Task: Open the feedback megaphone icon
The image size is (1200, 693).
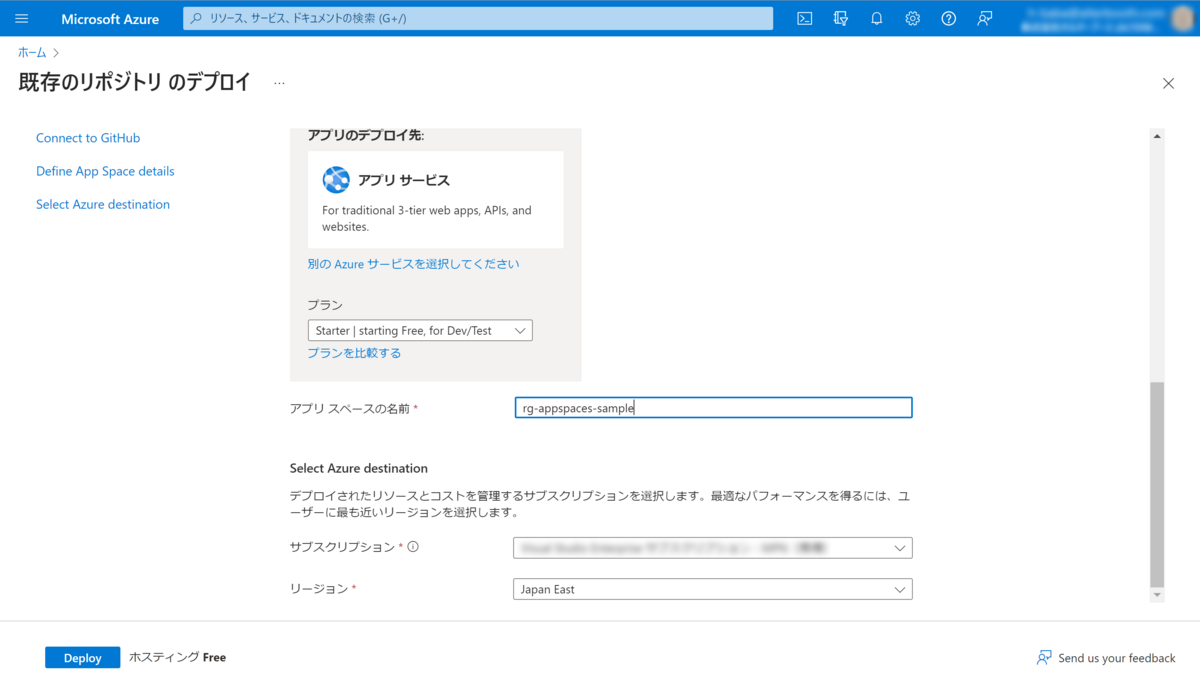Action: 984,18
